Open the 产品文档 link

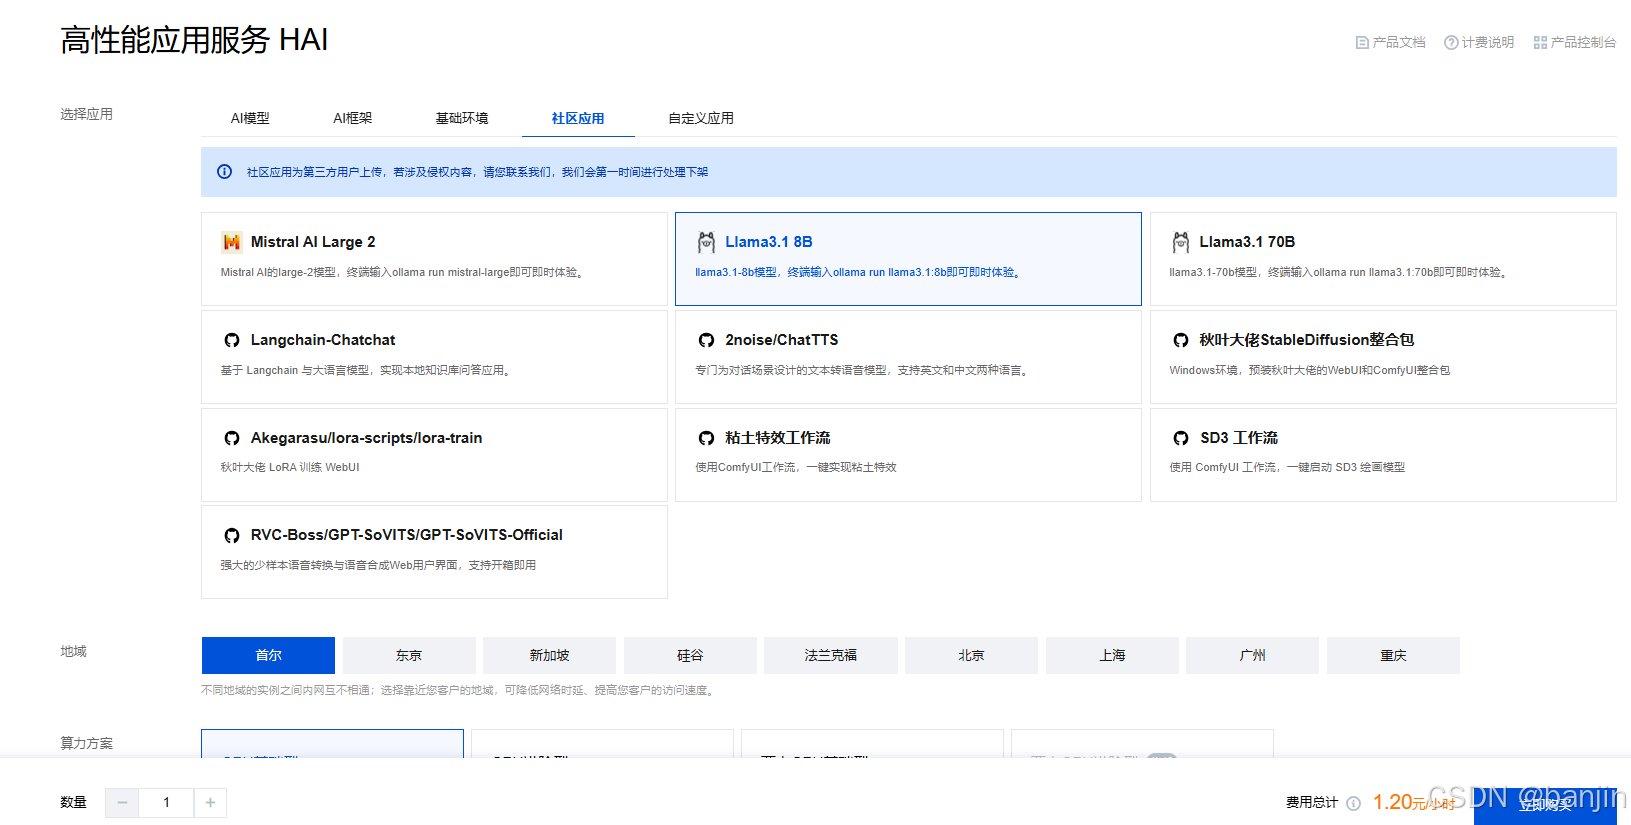pyautogui.click(x=1390, y=43)
